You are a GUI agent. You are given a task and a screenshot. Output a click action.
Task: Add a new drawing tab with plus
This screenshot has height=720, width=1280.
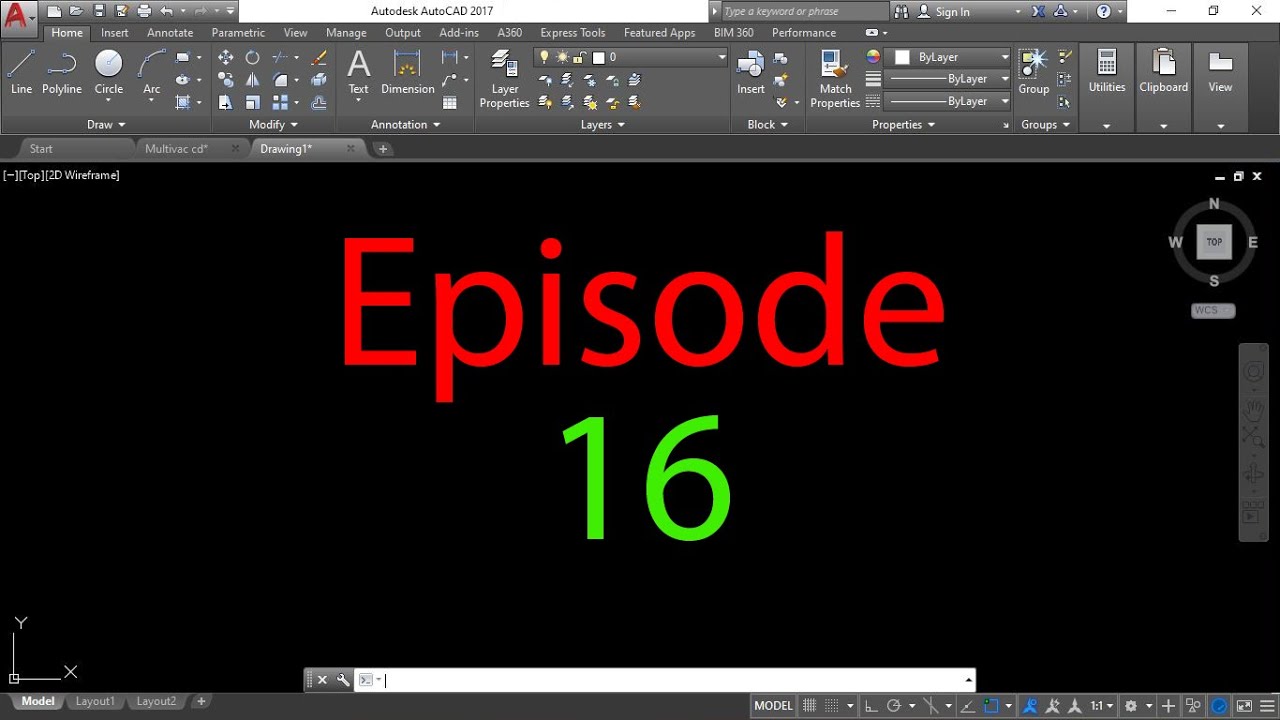tap(382, 149)
